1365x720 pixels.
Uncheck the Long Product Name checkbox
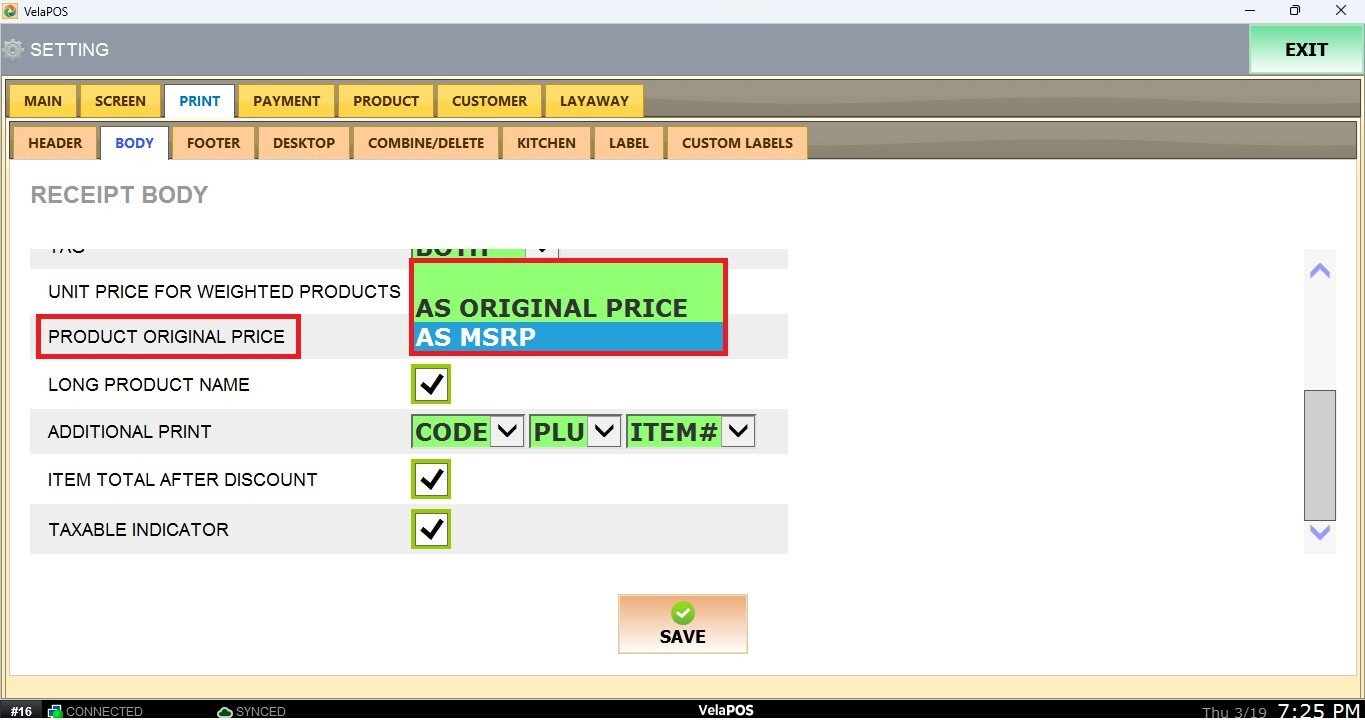[431, 384]
